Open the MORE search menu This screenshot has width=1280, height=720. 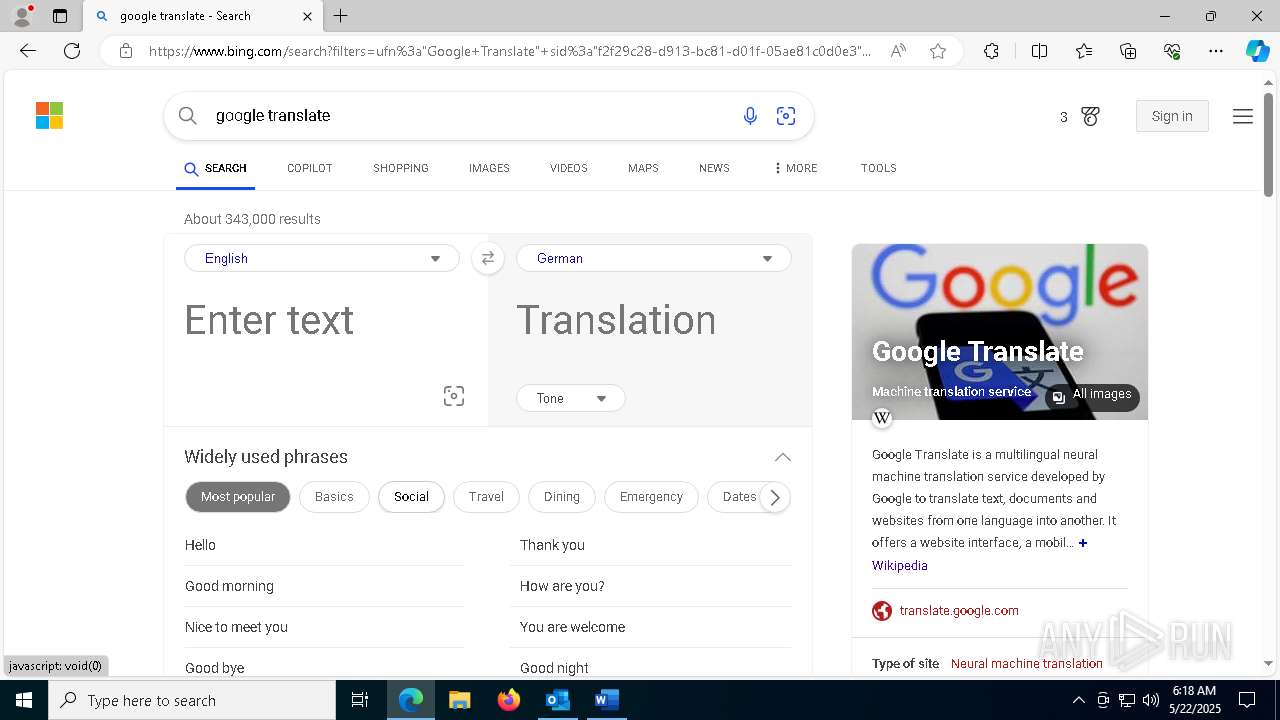pyautogui.click(x=795, y=168)
